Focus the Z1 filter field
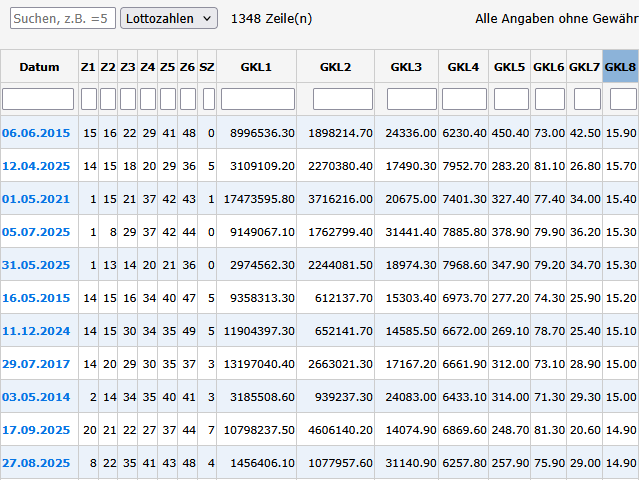 click(x=89, y=99)
